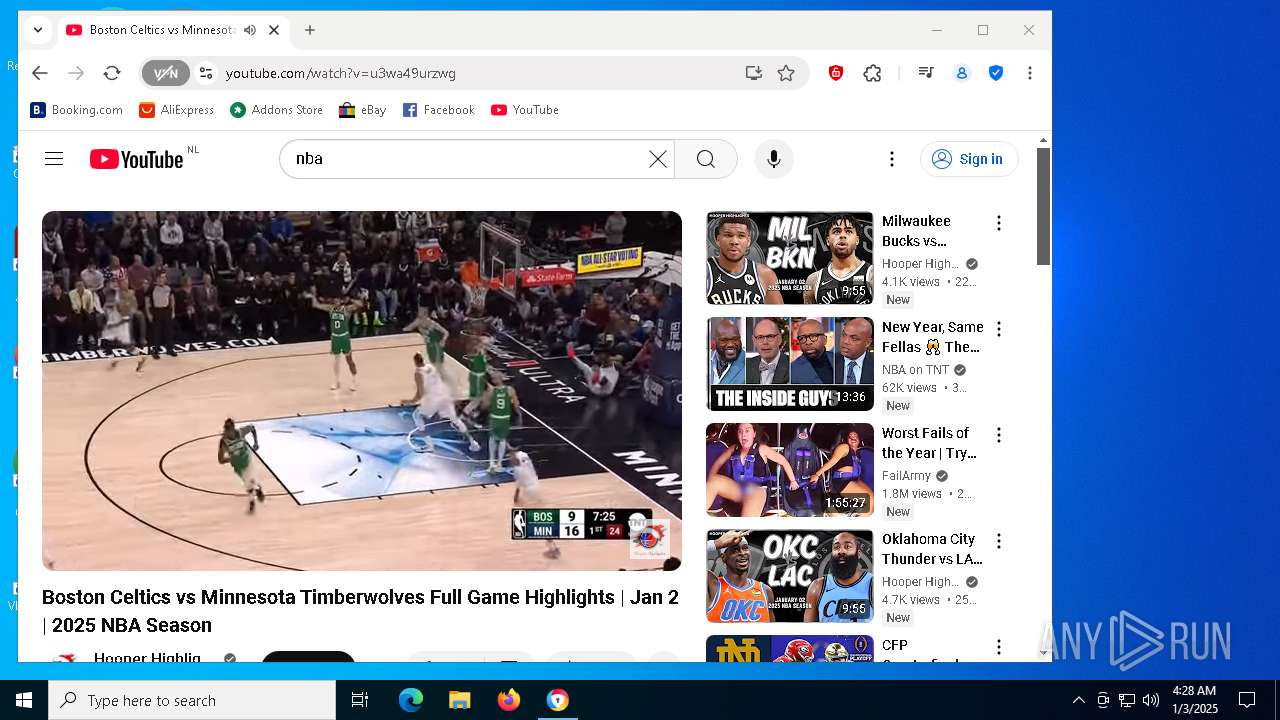This screenshot has height=720, width=1280.
Task: Open the 4:28 AM clock and calendar
Action: (1195, 700)
